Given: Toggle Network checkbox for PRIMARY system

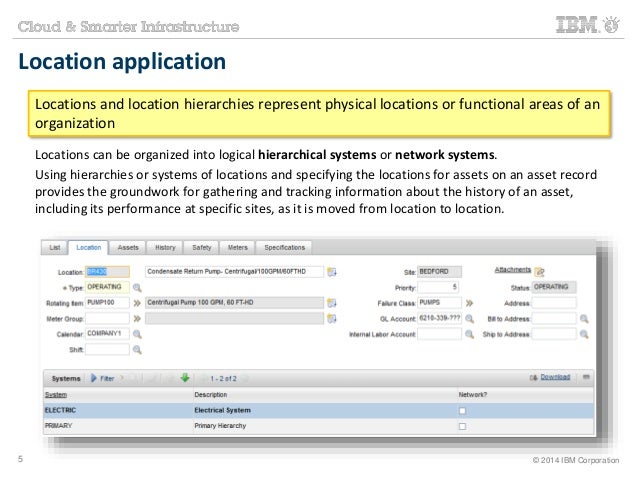Looking at the screenshot, I should pyautogui.click(x=462, y=426).
